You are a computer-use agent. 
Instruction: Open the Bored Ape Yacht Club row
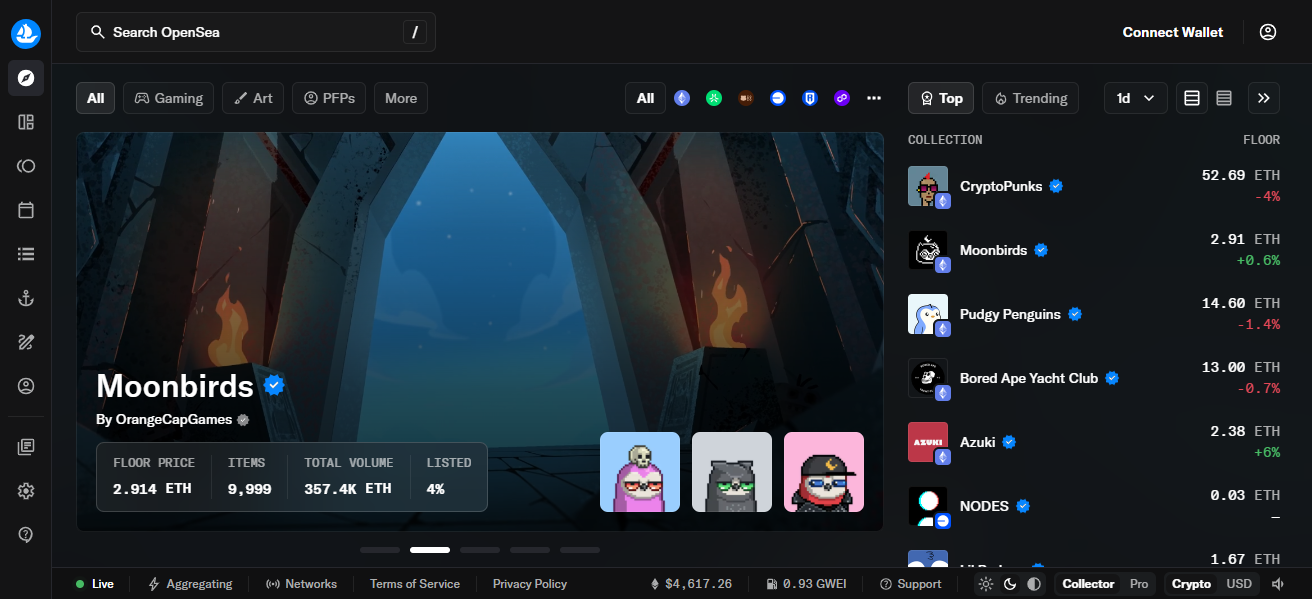coord(1094,378)
